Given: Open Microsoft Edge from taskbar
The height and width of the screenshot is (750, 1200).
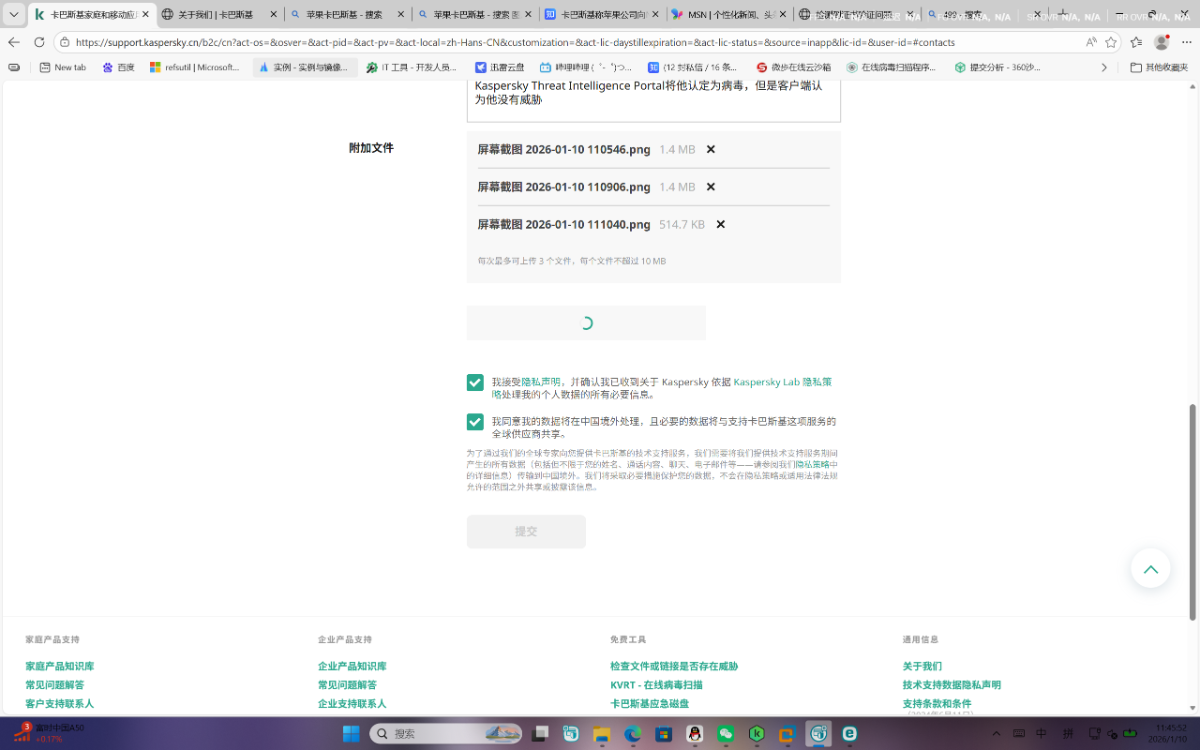Looking at the screenshot, I should pos(633,734).
